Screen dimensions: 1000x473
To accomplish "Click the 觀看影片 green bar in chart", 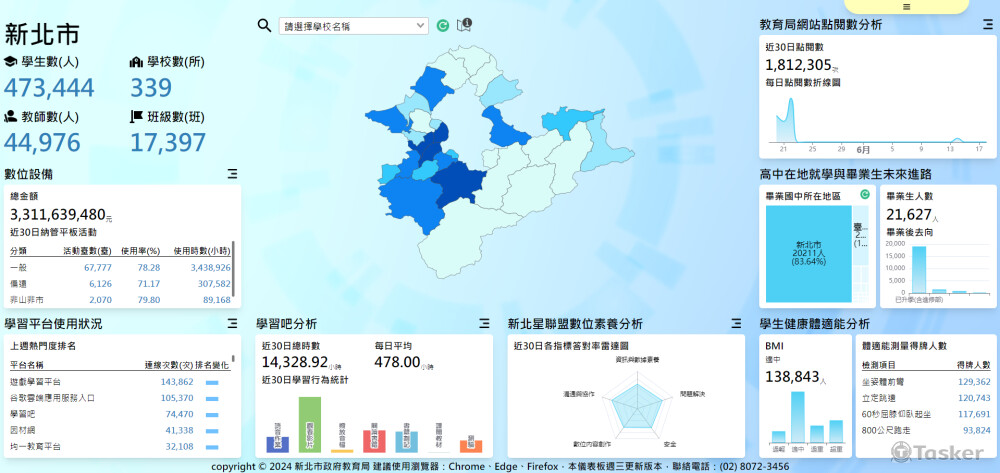I will [x=310, y=424].
